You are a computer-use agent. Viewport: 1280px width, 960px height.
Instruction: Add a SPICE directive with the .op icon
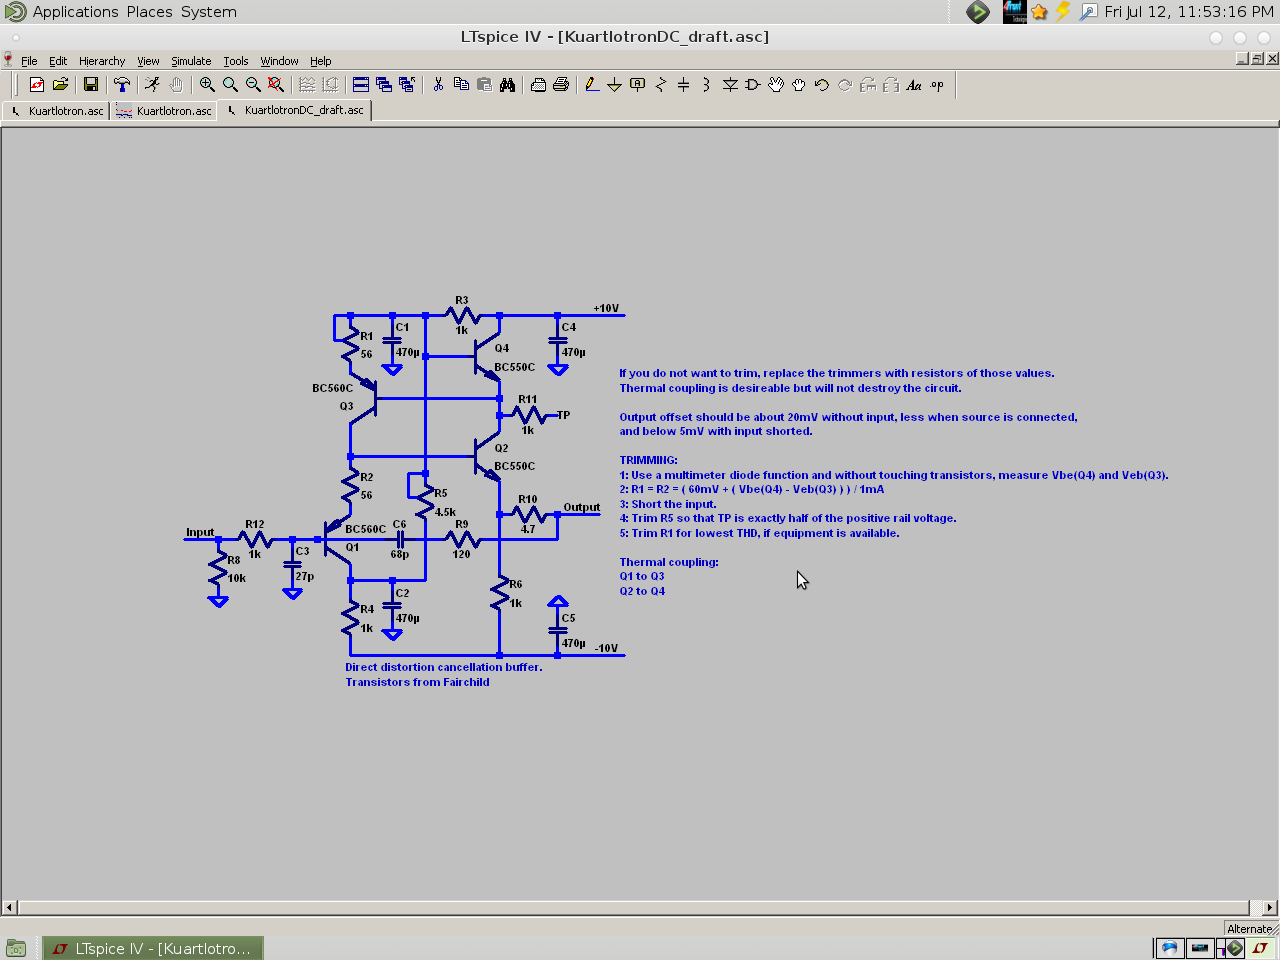[x=937, y=85]
